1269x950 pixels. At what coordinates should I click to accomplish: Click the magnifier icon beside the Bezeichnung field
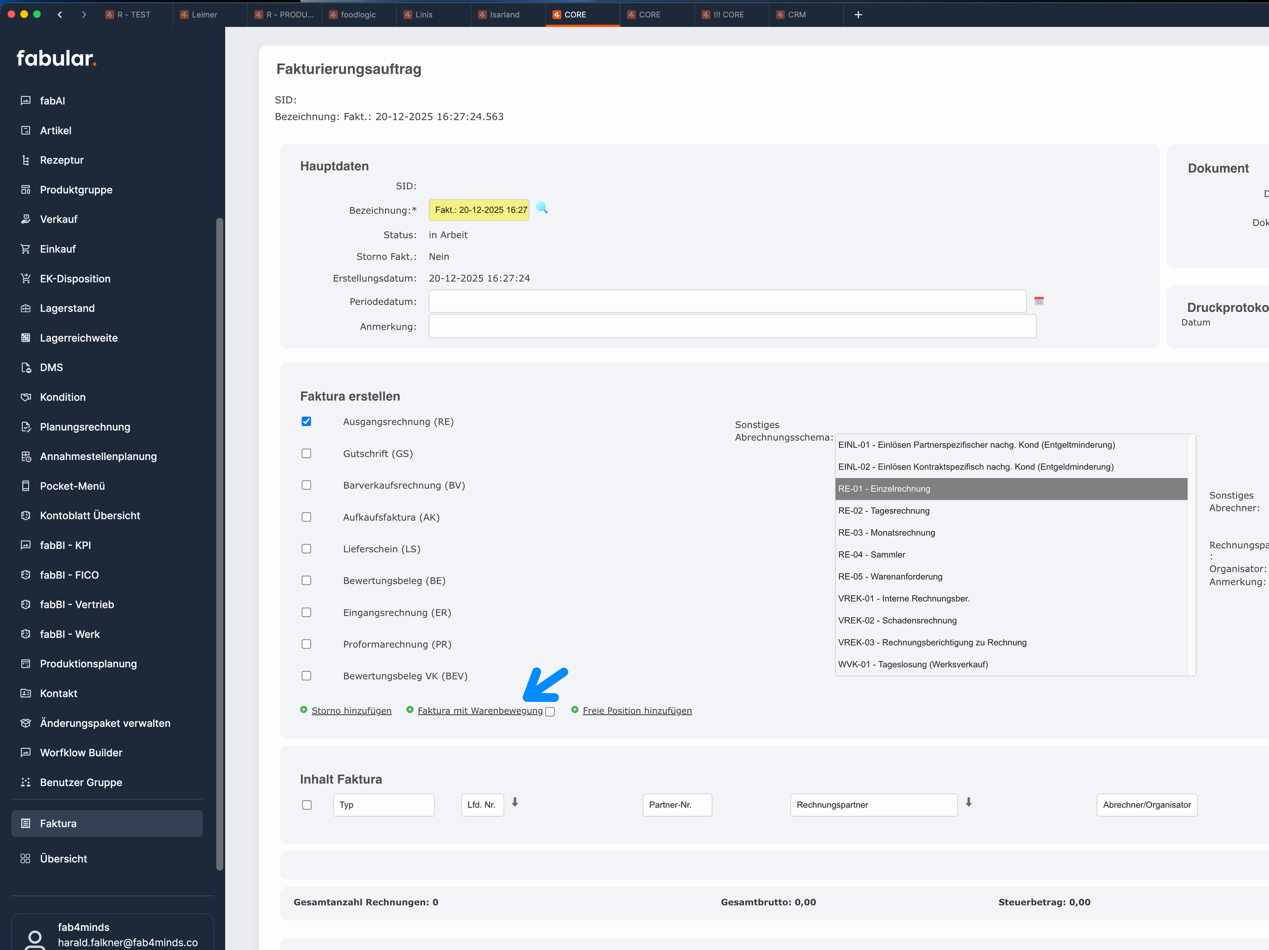(542, 210)
